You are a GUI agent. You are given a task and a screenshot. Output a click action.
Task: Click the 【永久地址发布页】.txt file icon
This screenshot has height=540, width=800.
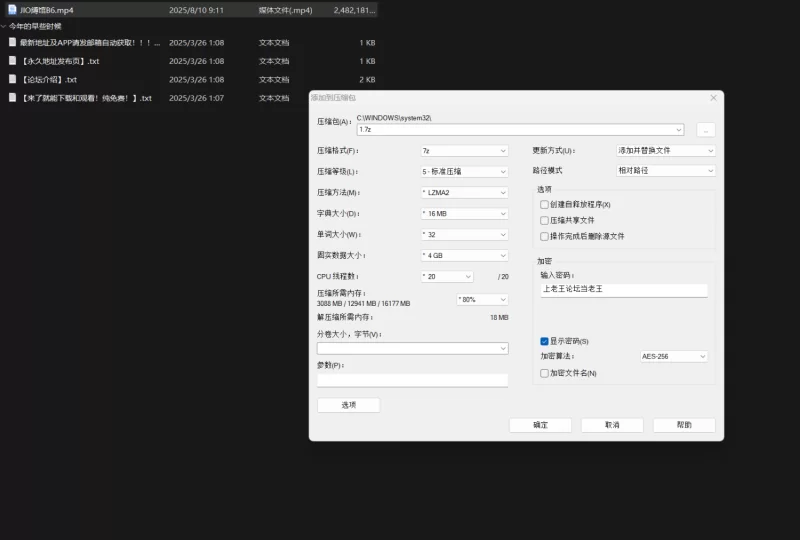pyautogui.click(x=12, y=61)
